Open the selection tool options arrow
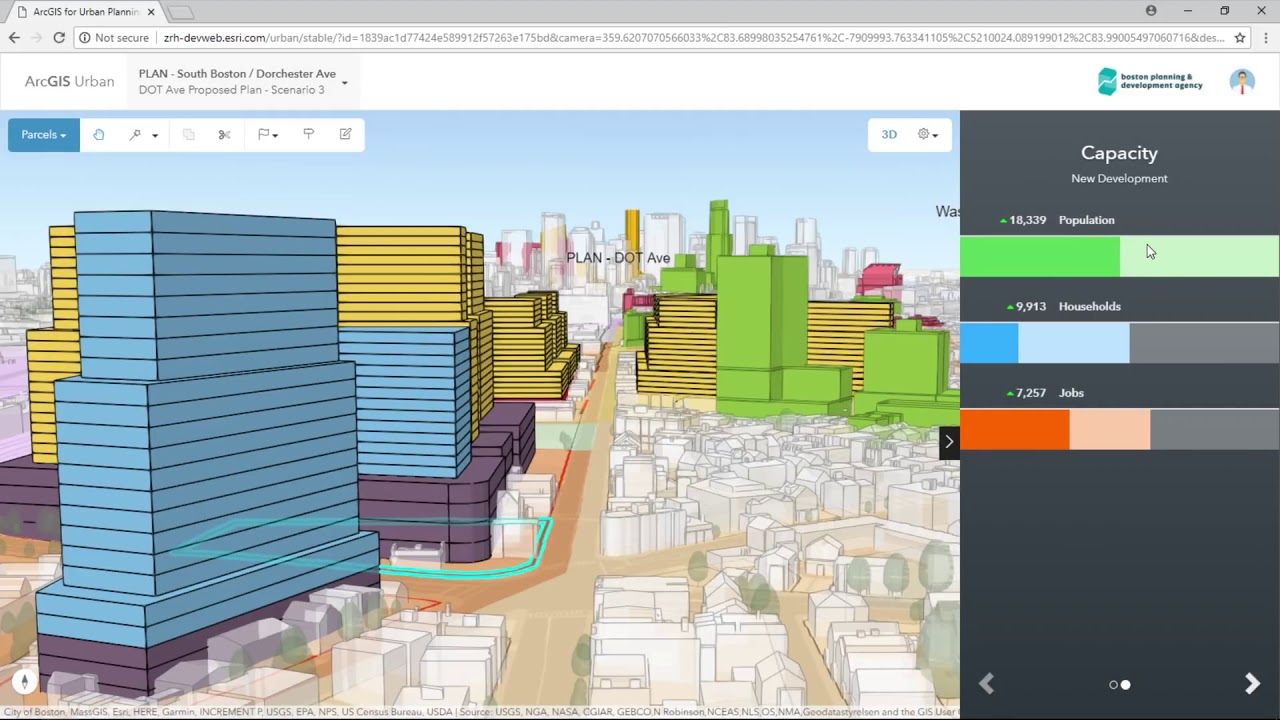 155,135
